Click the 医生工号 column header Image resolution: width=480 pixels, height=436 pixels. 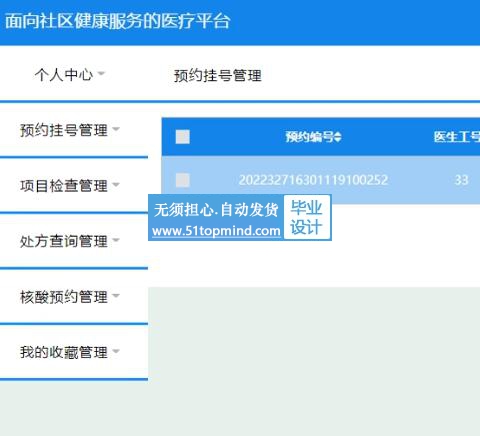pos(457,137)
